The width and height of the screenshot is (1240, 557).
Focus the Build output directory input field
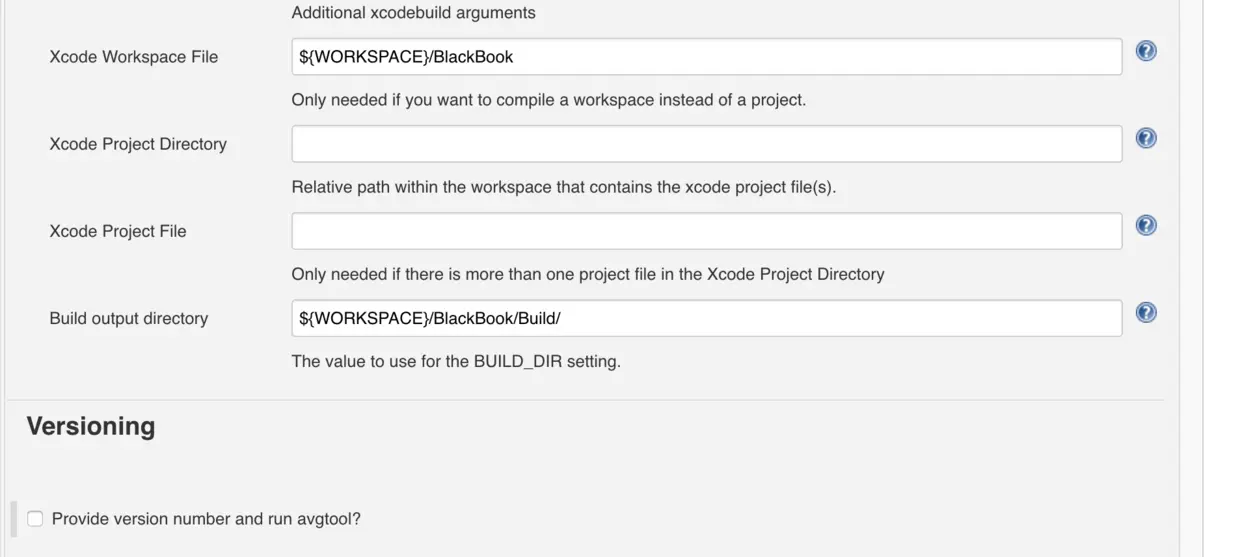coord(706,318)
